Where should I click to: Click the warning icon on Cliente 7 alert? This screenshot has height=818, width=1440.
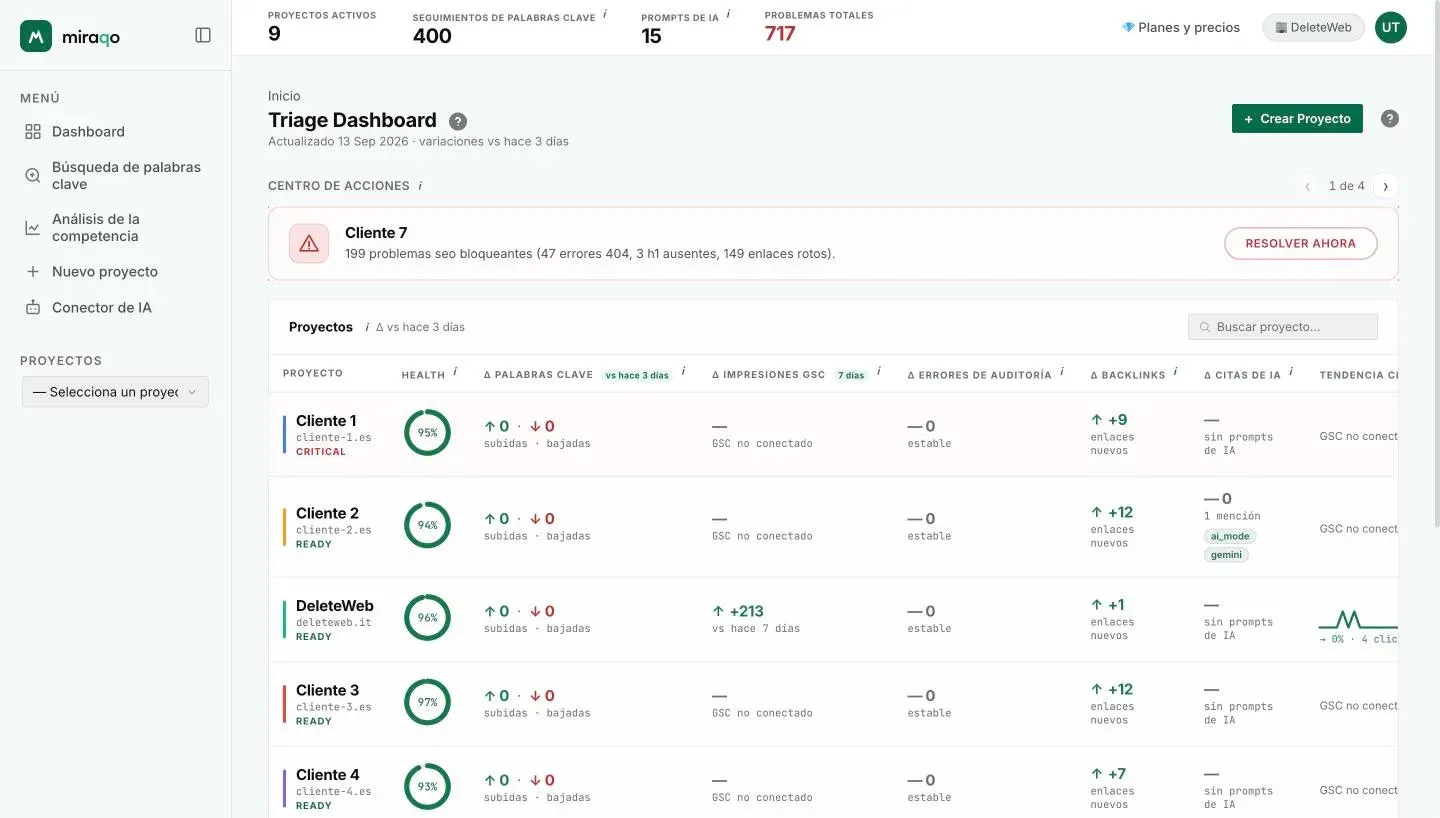(309, 243)
